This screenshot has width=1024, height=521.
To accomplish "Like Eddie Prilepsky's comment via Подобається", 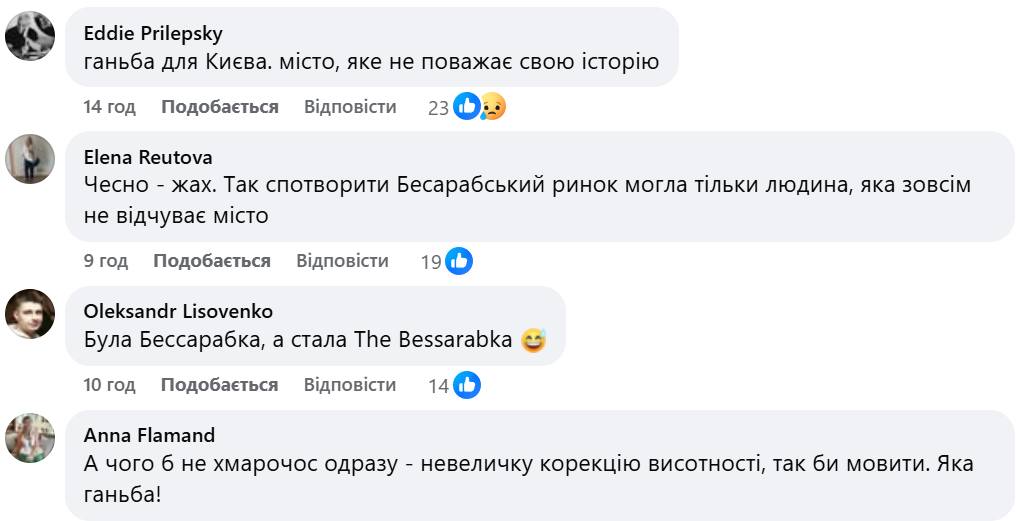I will pyautogui.click(x=219, y=106).
